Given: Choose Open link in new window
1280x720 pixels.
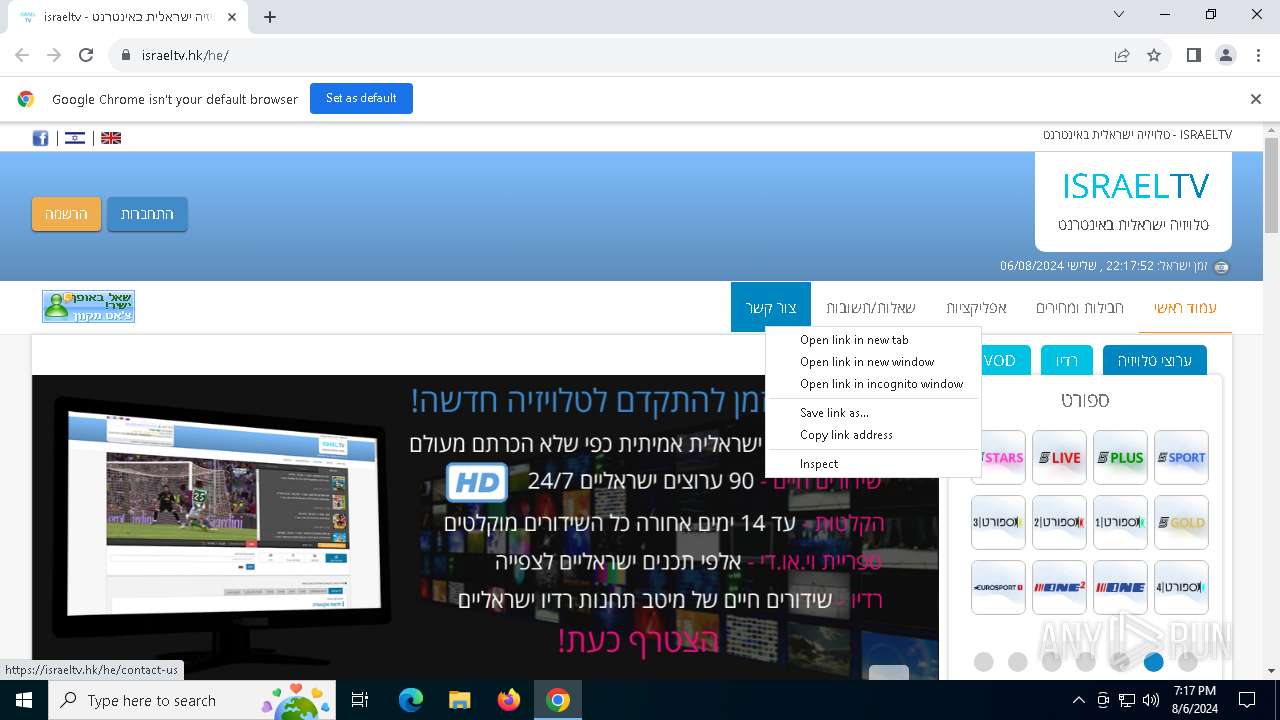Looking at the screenshot, I should click(873, 362).
